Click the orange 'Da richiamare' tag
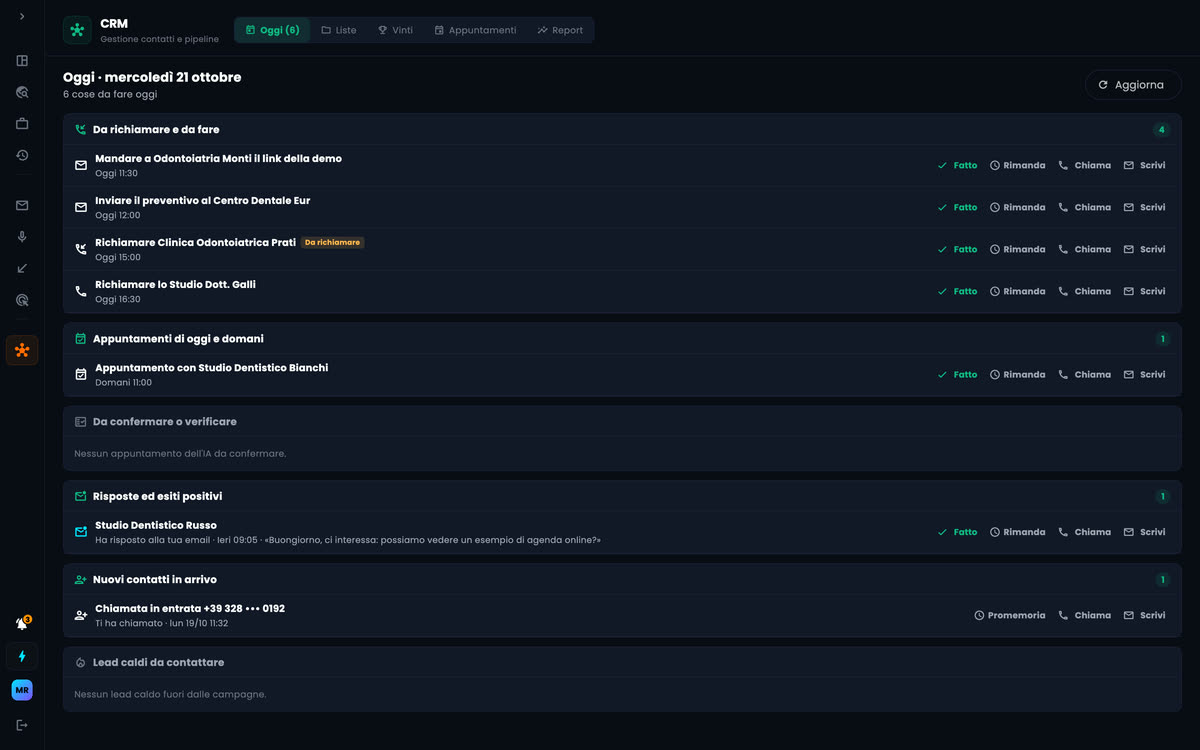Image resolution: width=1200 pixels, height=750 pixels. [x=333, y=243]
